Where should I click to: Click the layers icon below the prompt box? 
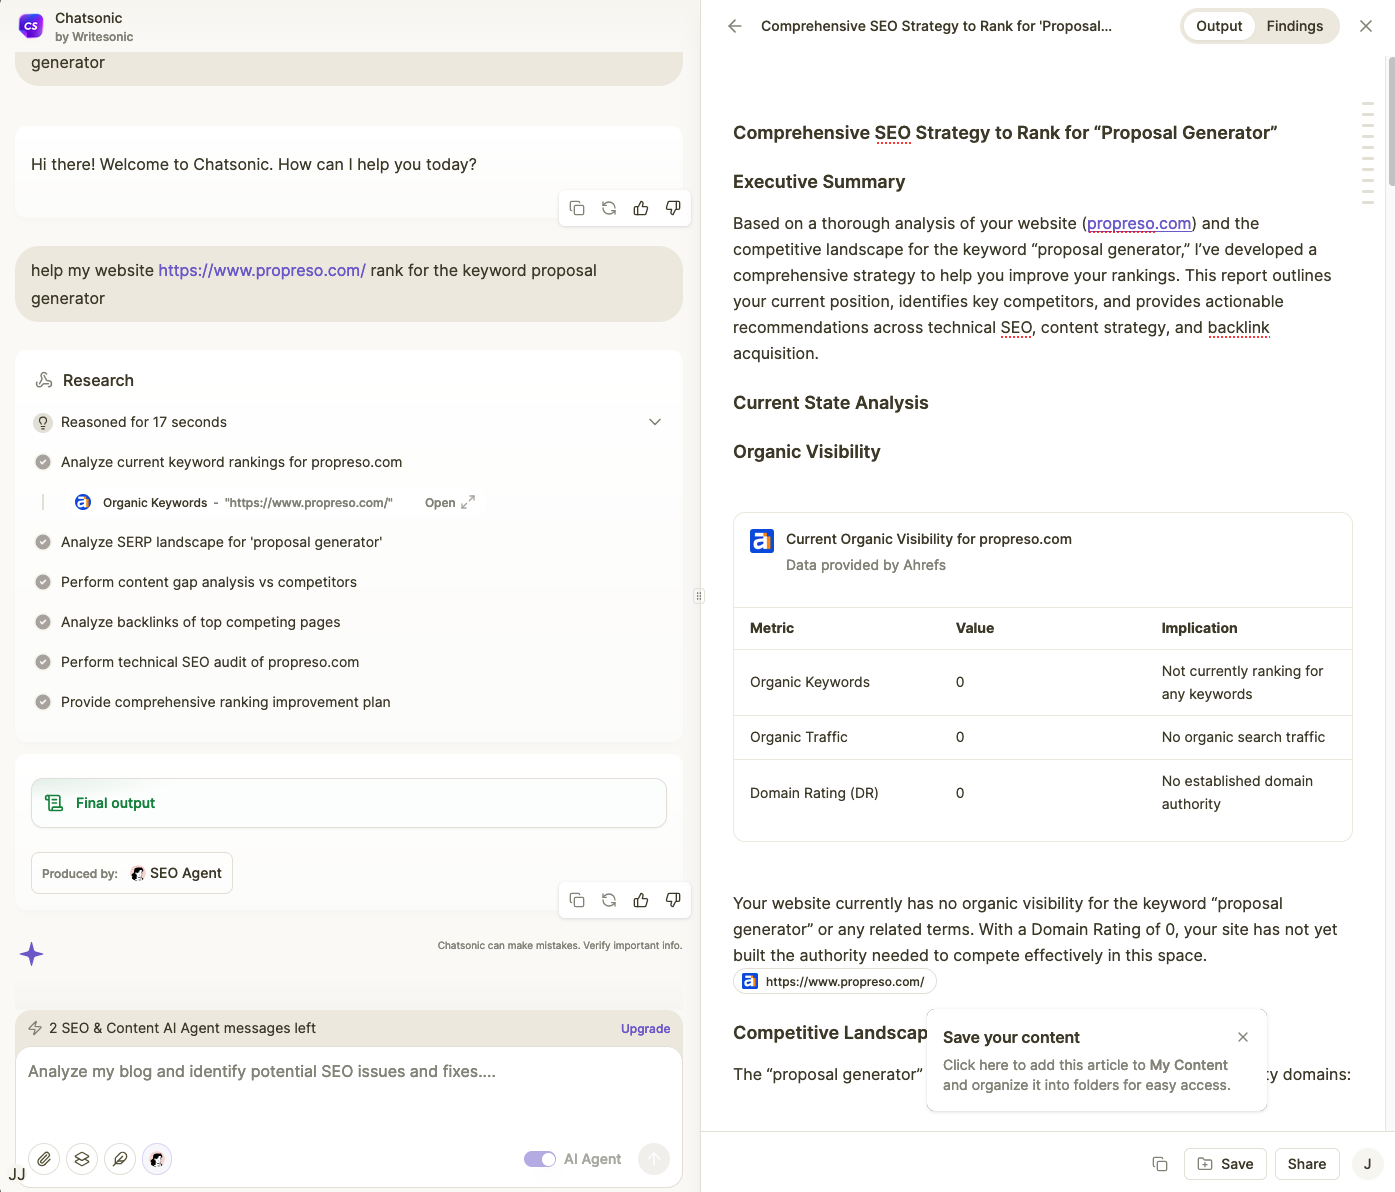tap(82, 1159)
